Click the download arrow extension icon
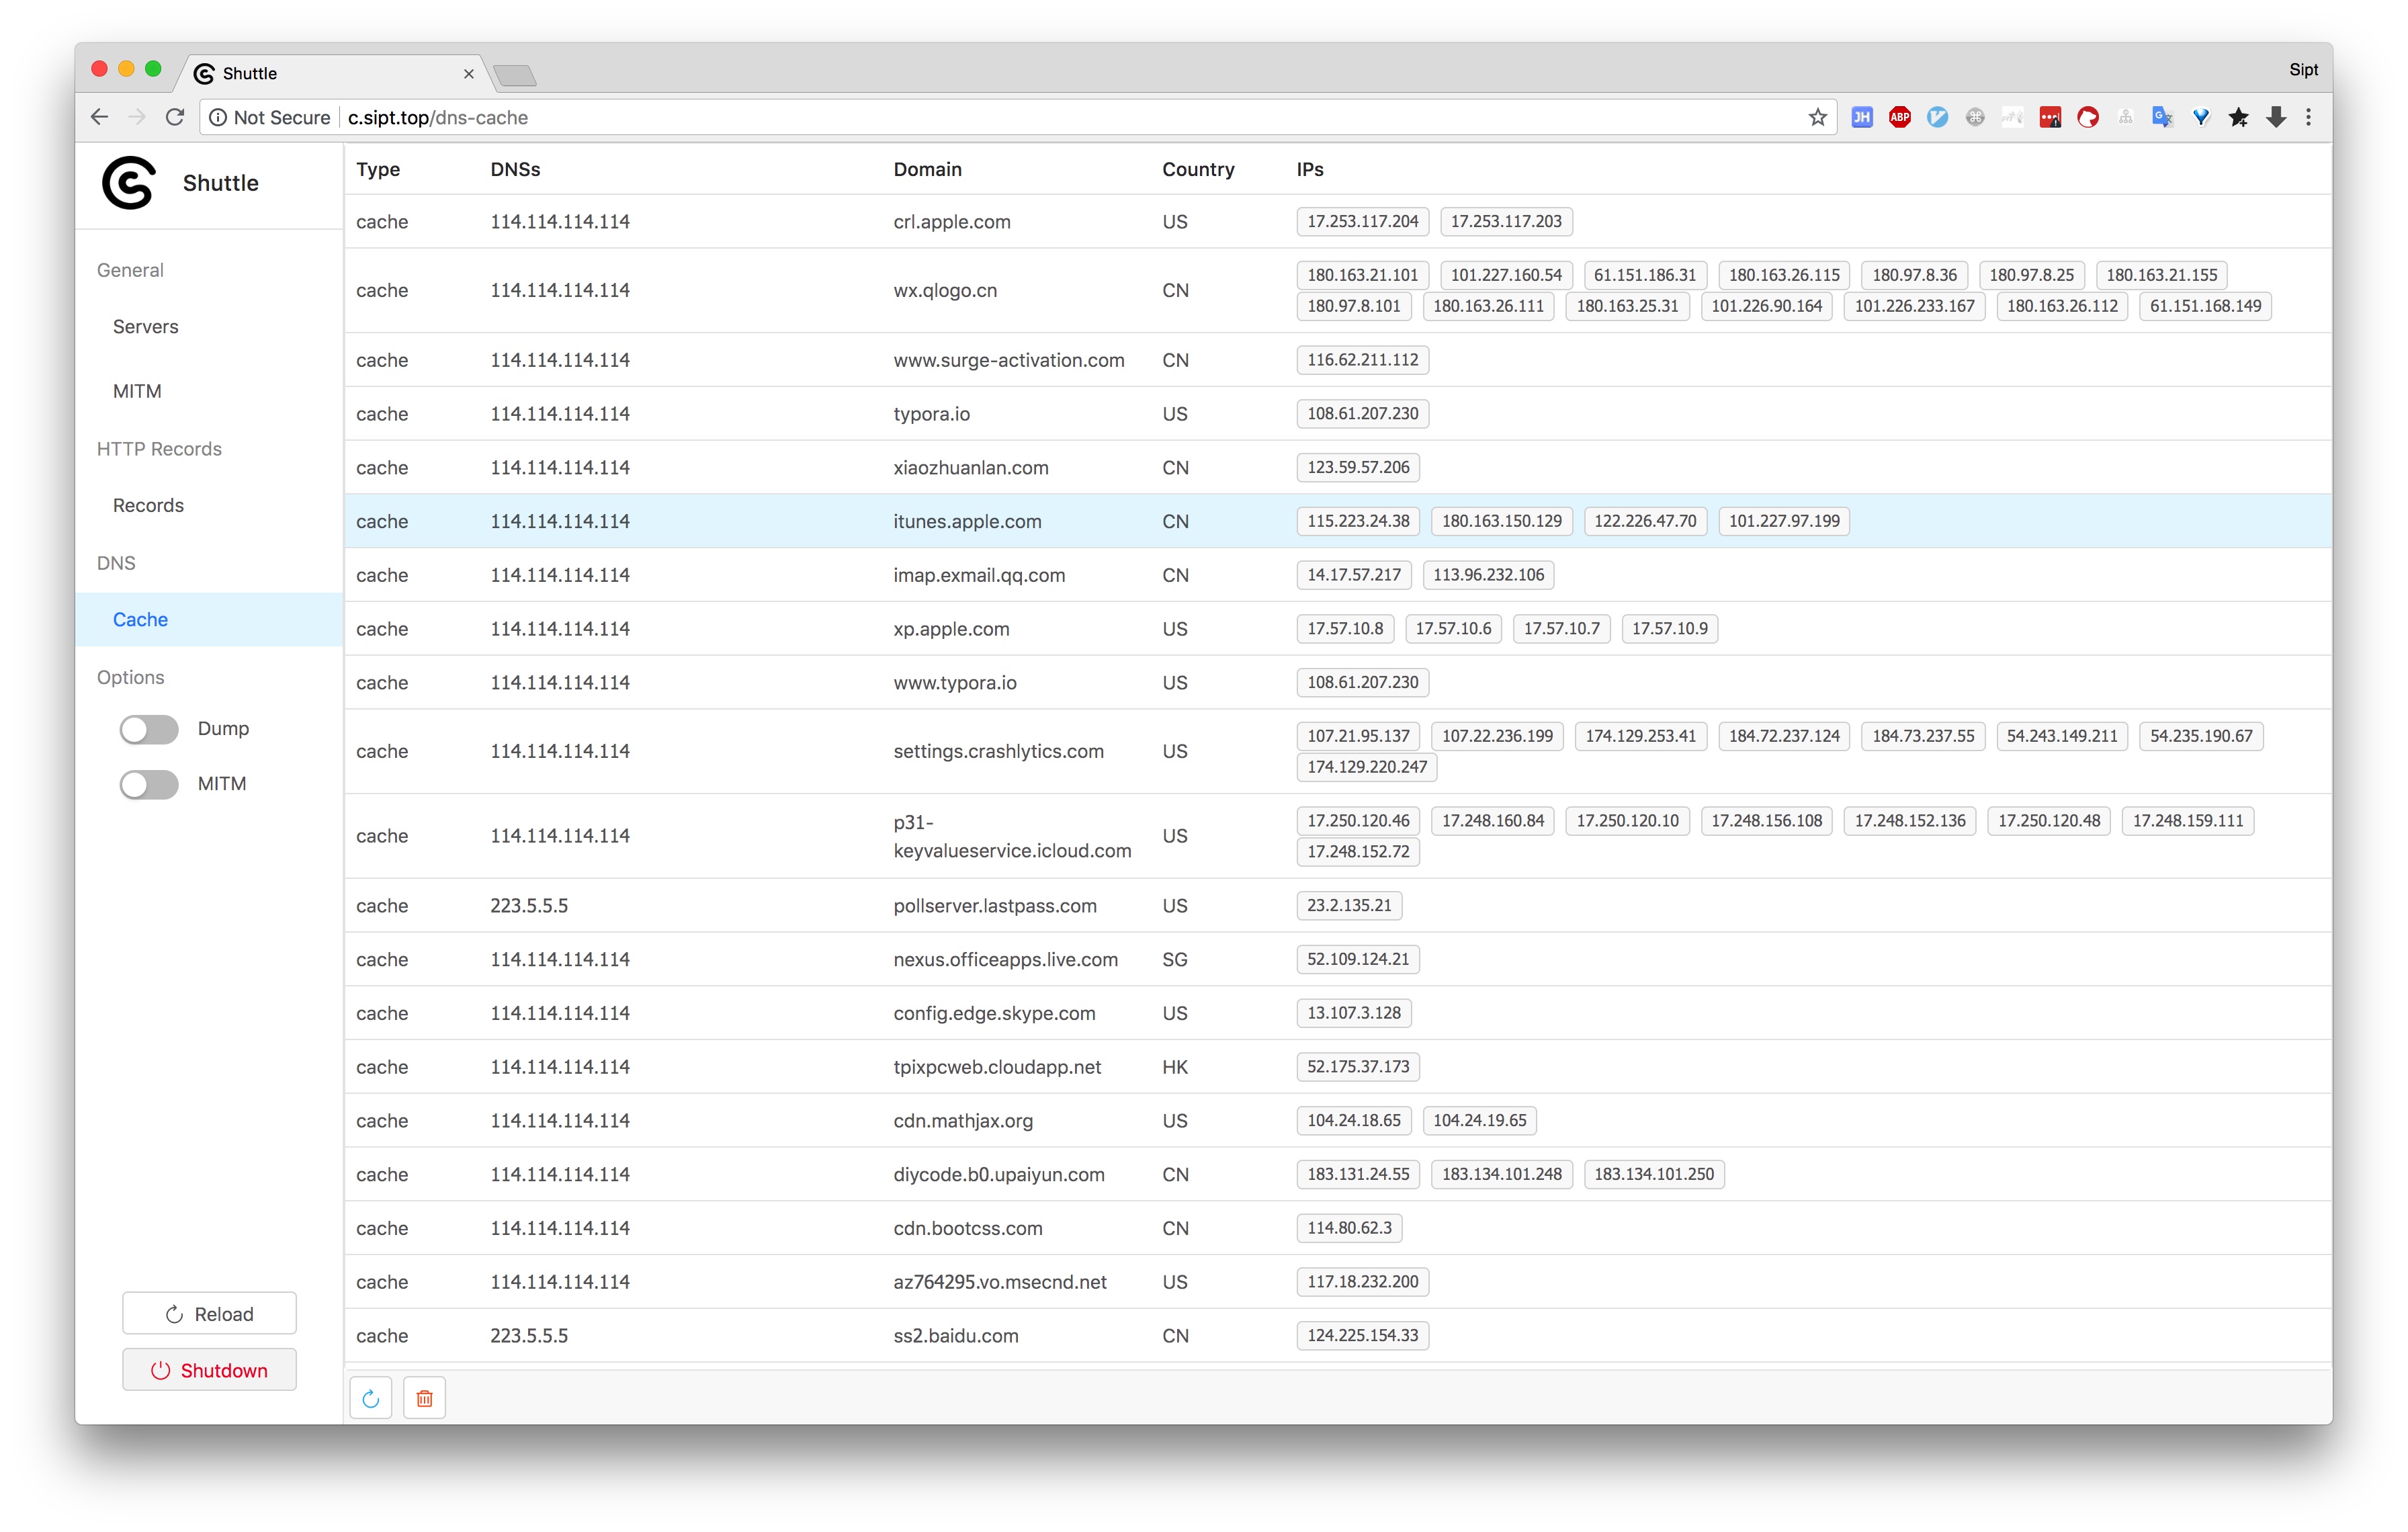Screen dimensions: 2408x1532 point(2276,117)
